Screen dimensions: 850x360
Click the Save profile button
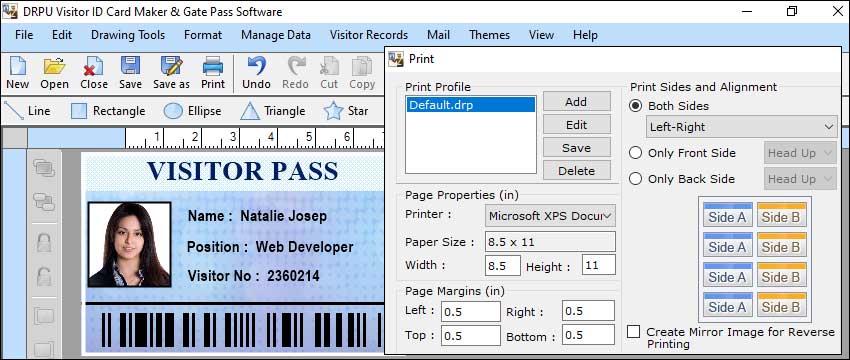[x=577, y=147]
